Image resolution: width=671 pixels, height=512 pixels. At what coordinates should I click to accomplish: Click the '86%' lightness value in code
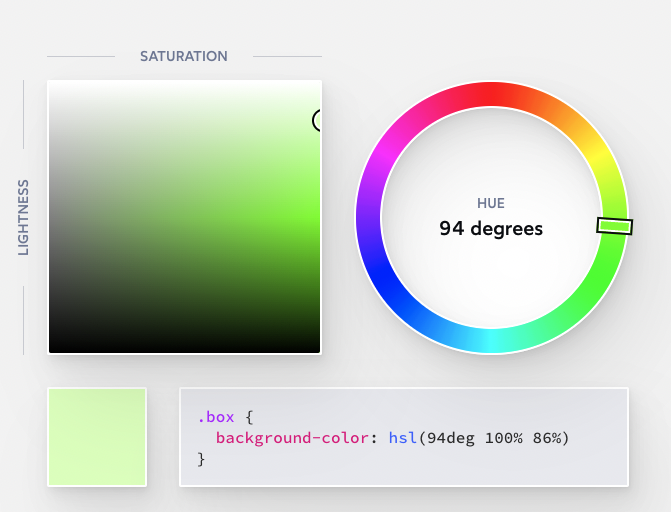click(546, 438)
